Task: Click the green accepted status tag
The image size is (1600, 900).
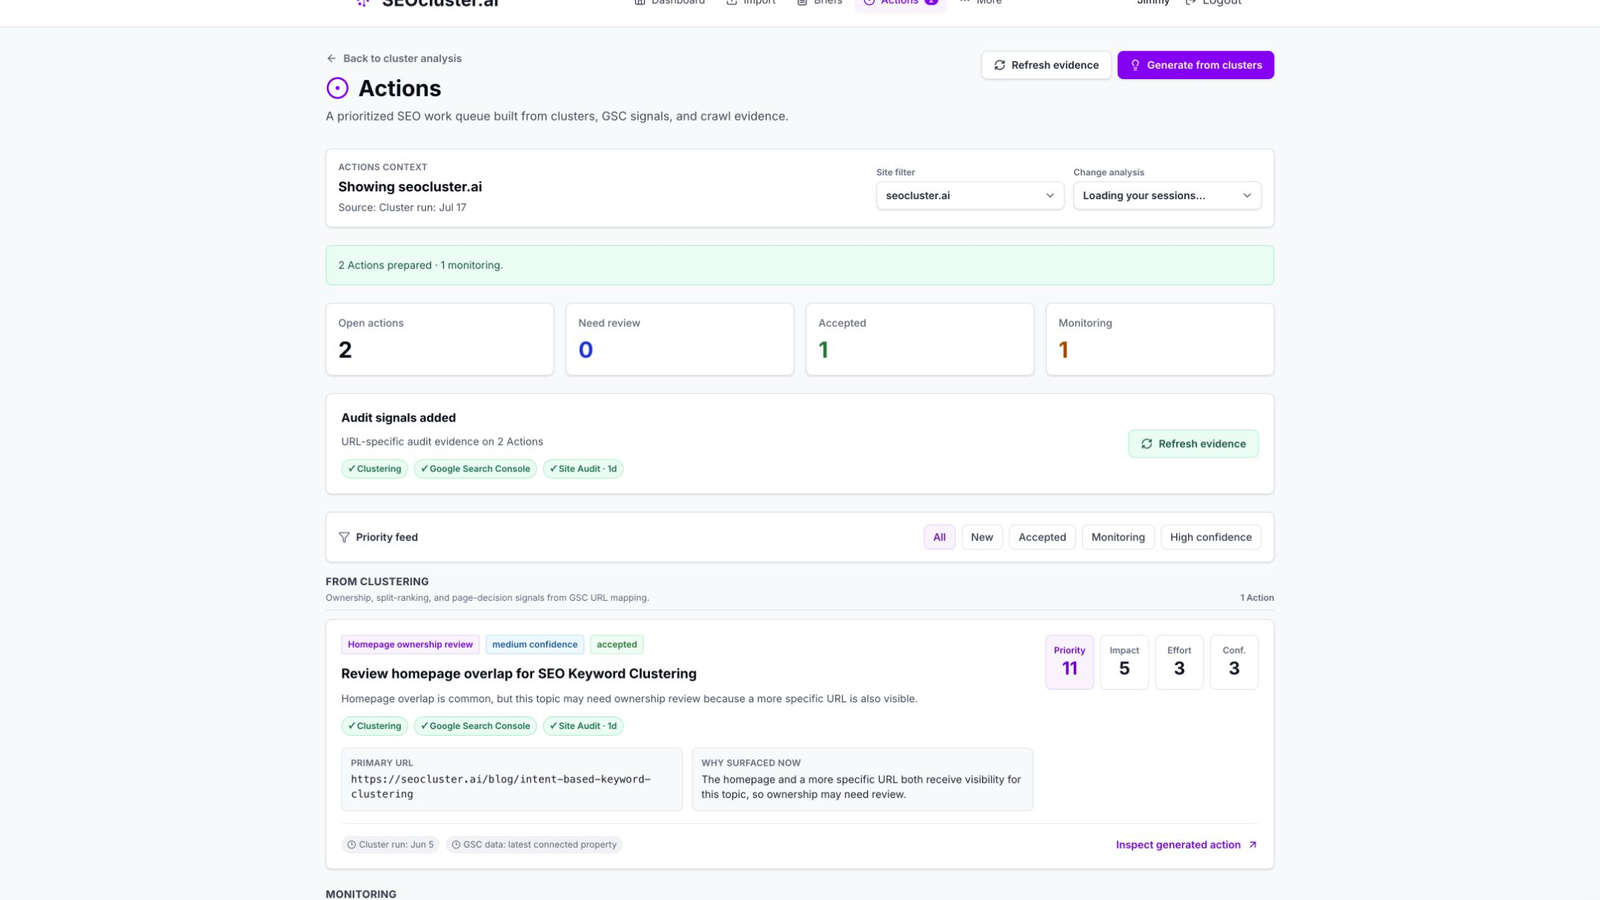Action: (x=617, y=644)
